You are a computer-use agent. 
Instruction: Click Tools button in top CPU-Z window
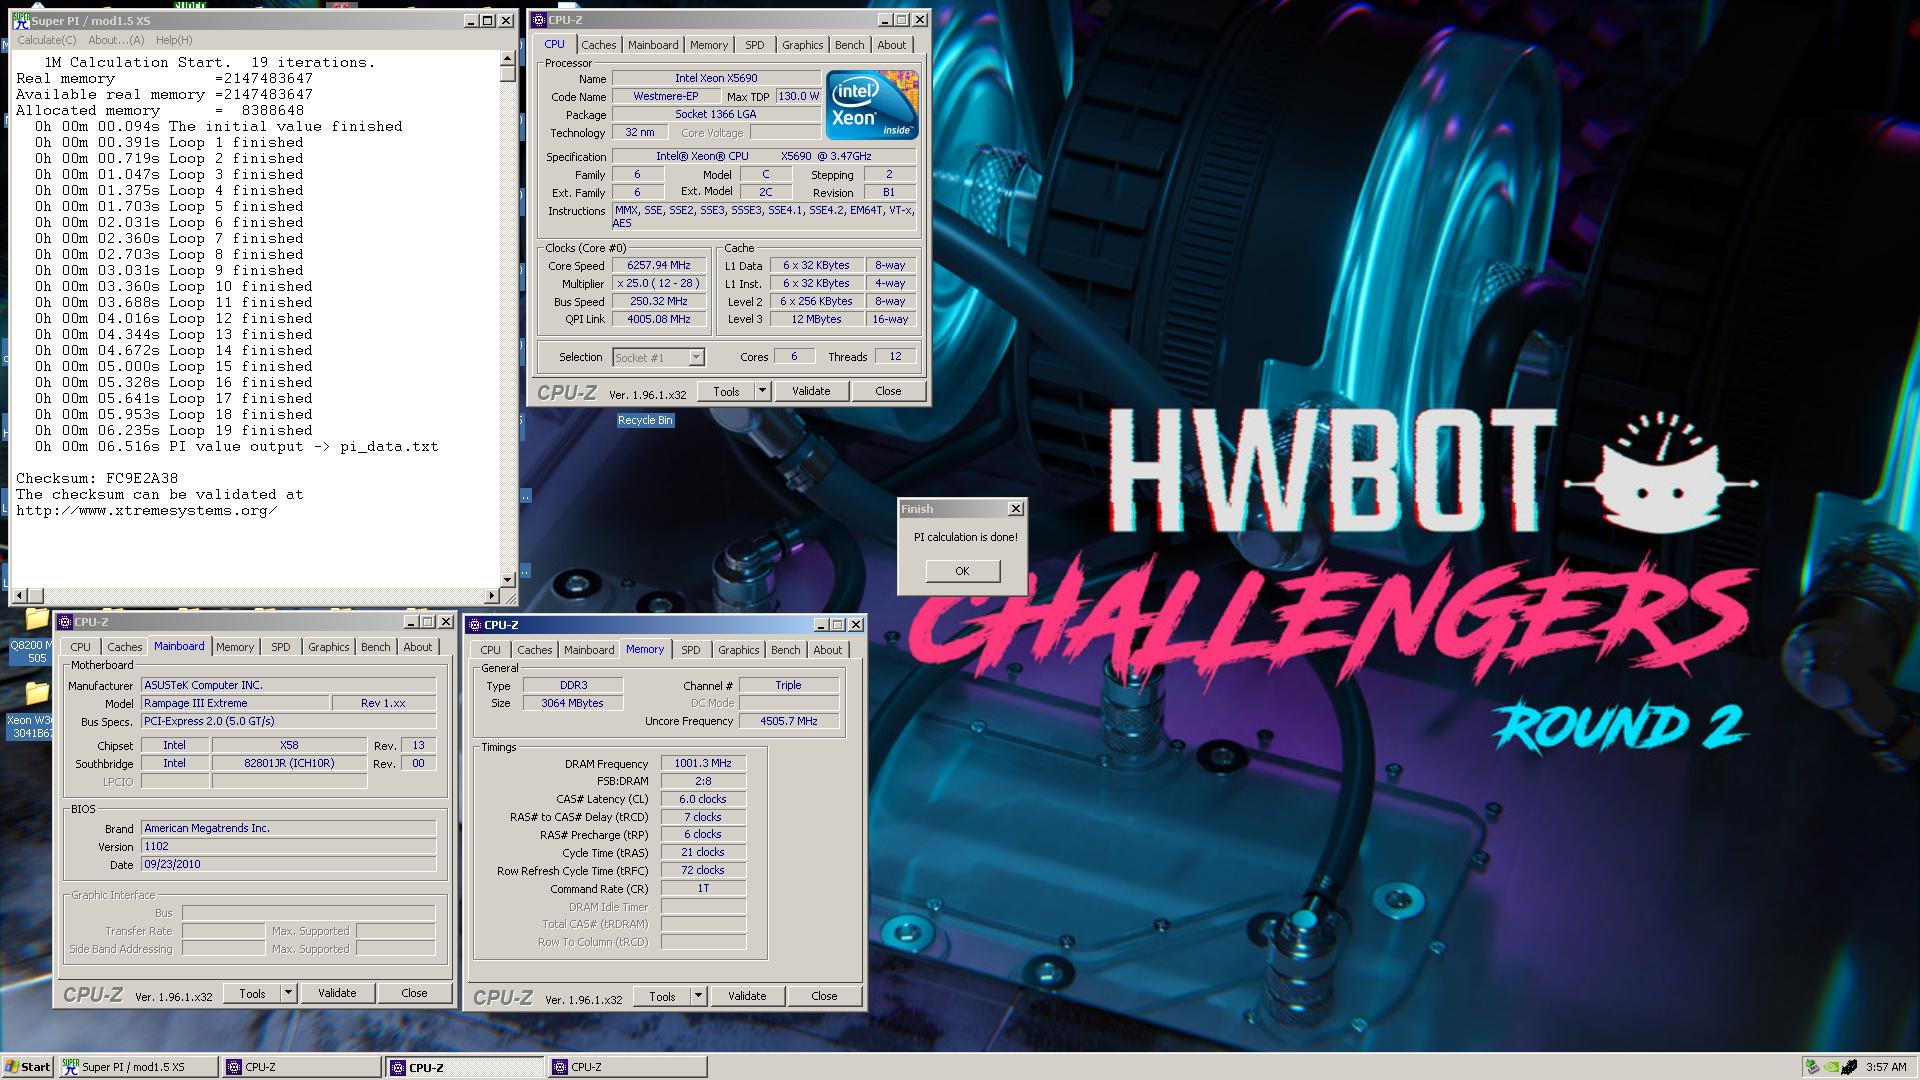point(726,391)
